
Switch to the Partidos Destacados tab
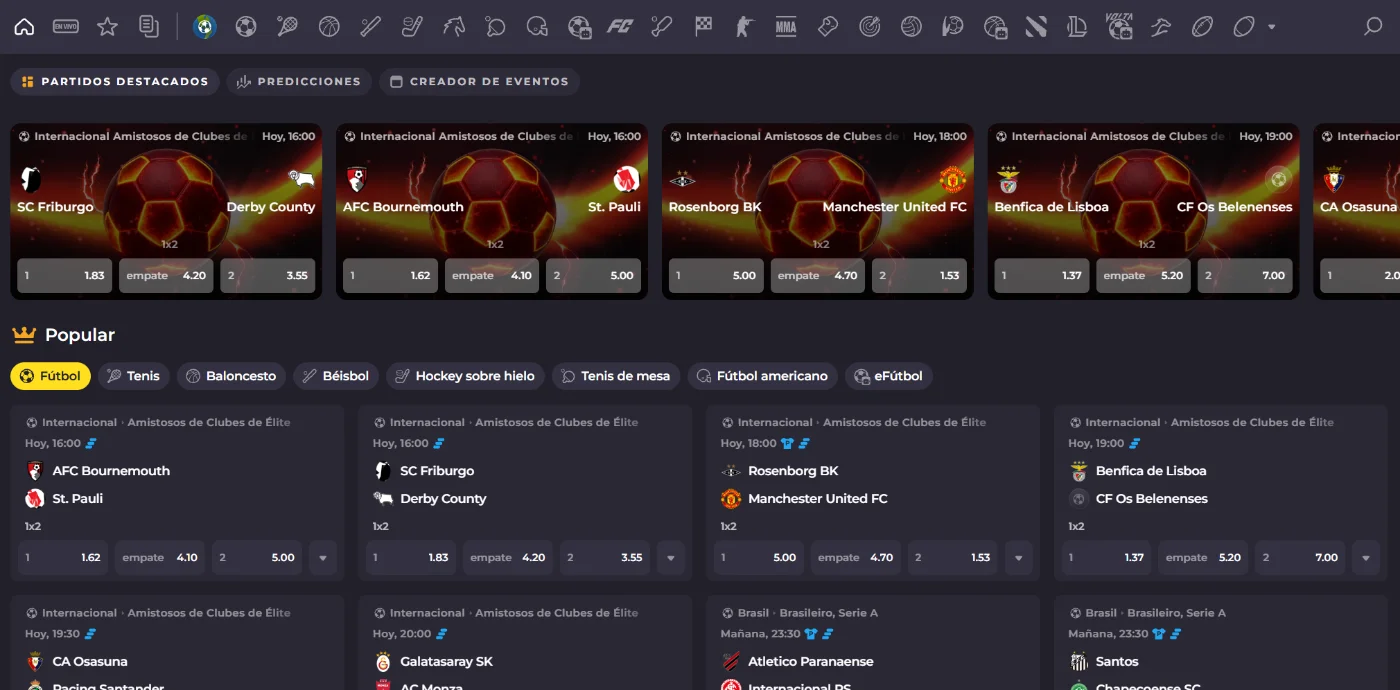click(115, 82)
